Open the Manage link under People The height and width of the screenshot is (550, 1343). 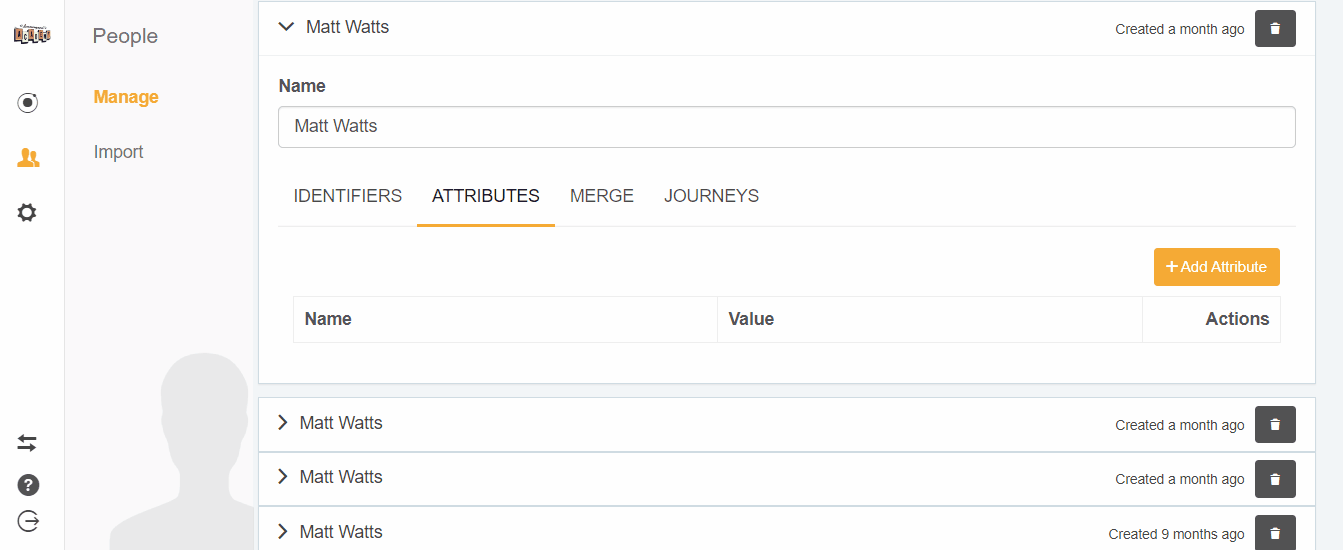tap(126, 97)
